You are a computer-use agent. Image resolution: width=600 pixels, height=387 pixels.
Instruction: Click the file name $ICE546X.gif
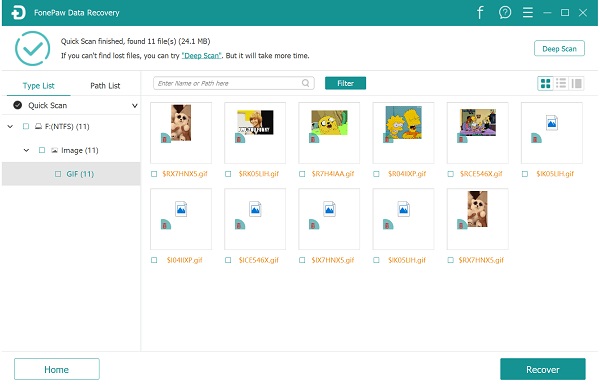click(x=259, y=260)
